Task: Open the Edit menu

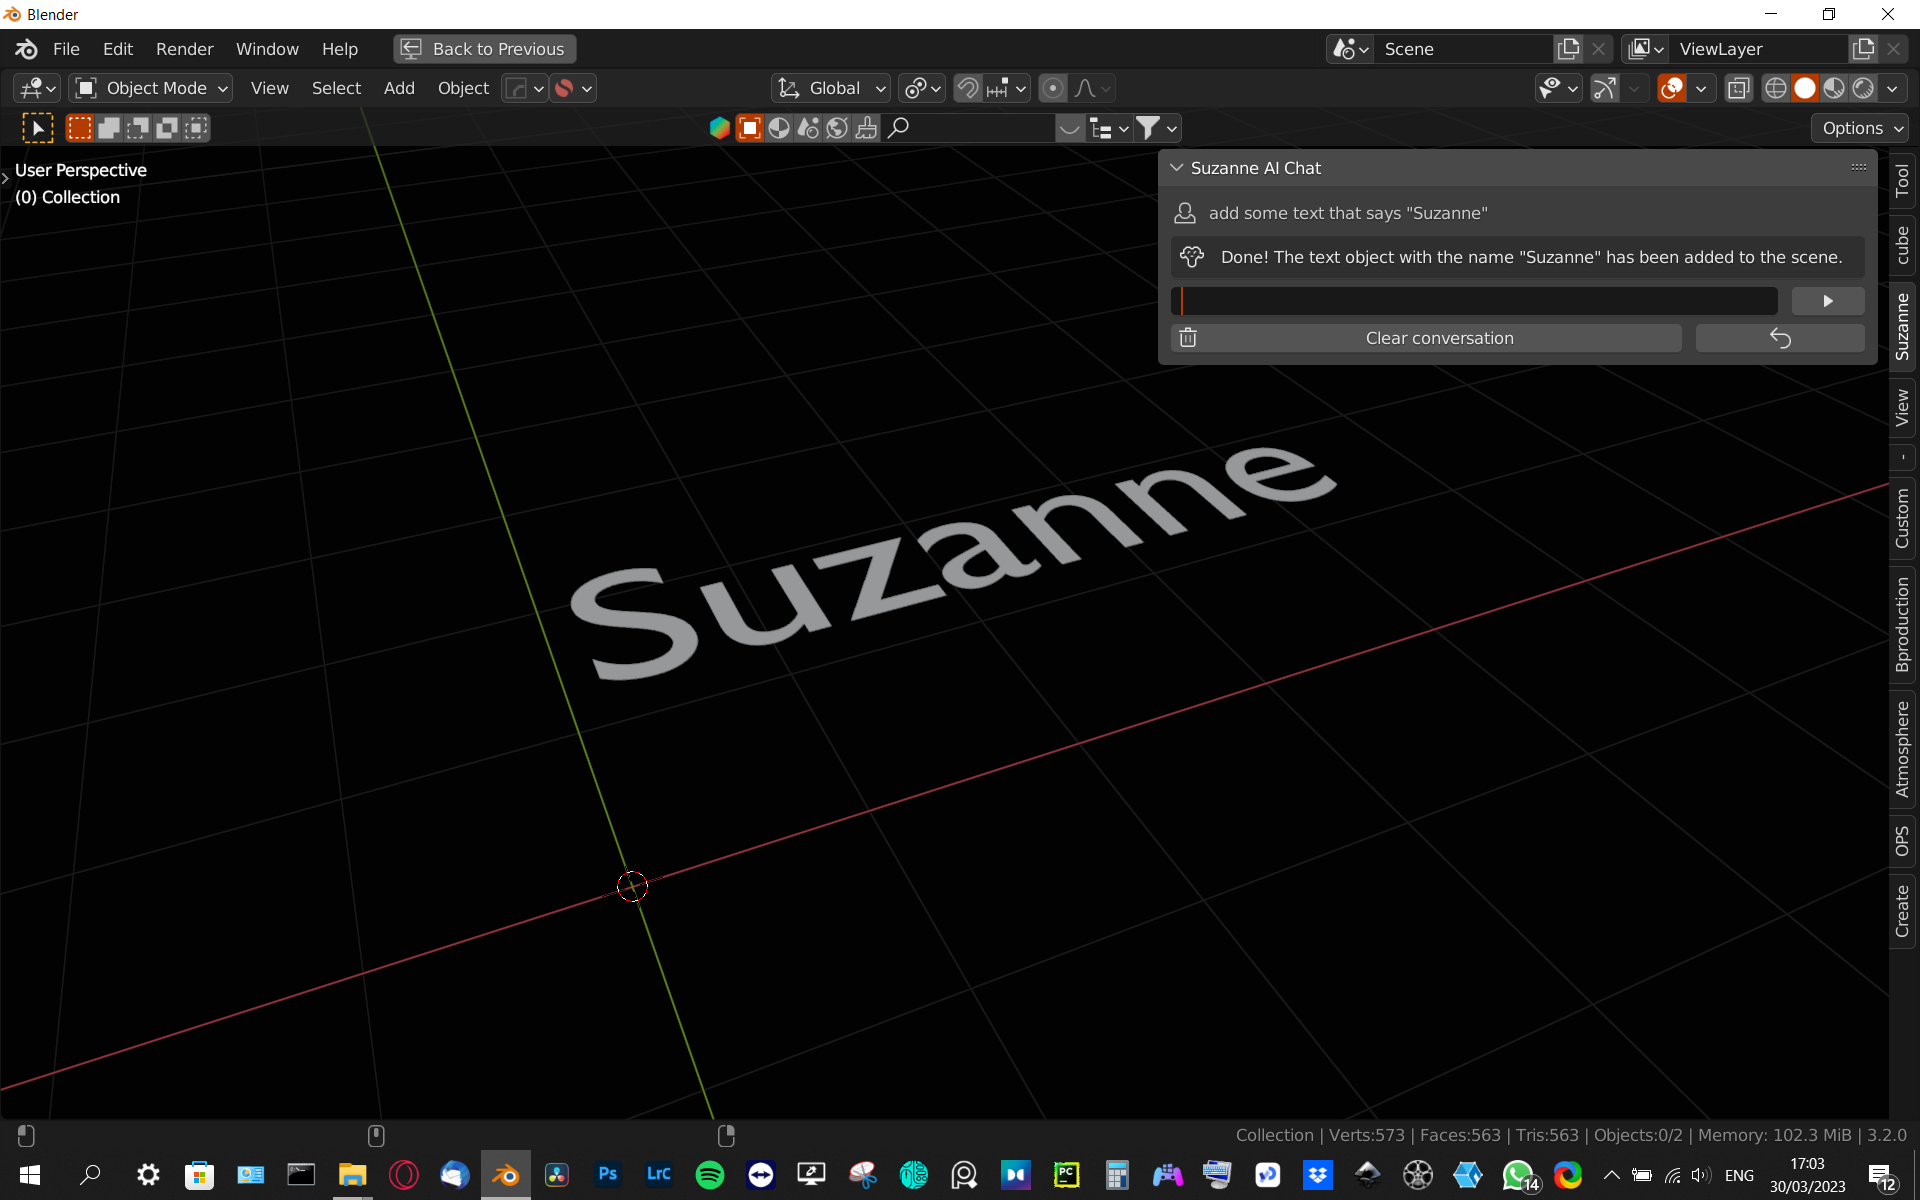Action: (117, 49)
